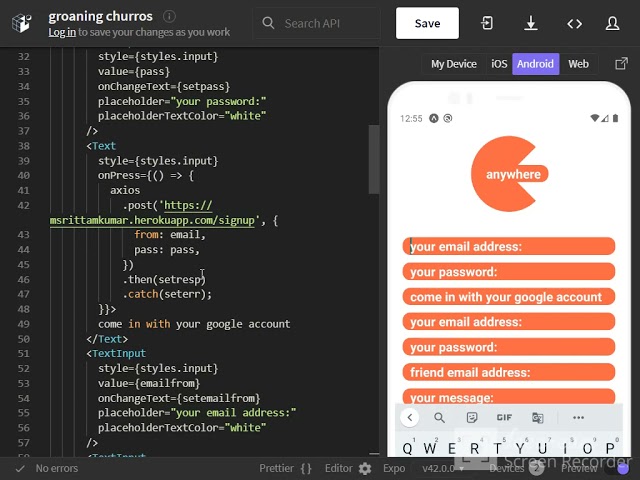
Task: Tap the keyboard translate icon
Action: (x=538, y=418)
